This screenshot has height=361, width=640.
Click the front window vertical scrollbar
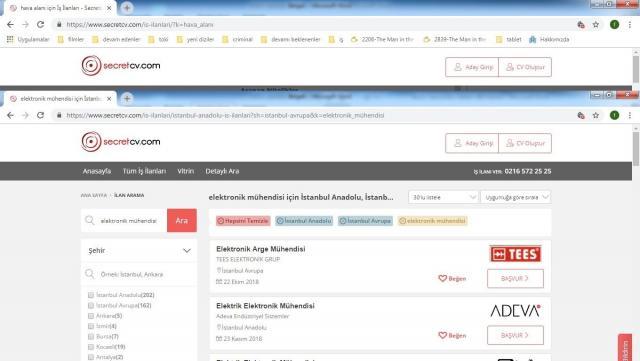tap(636, 149)
